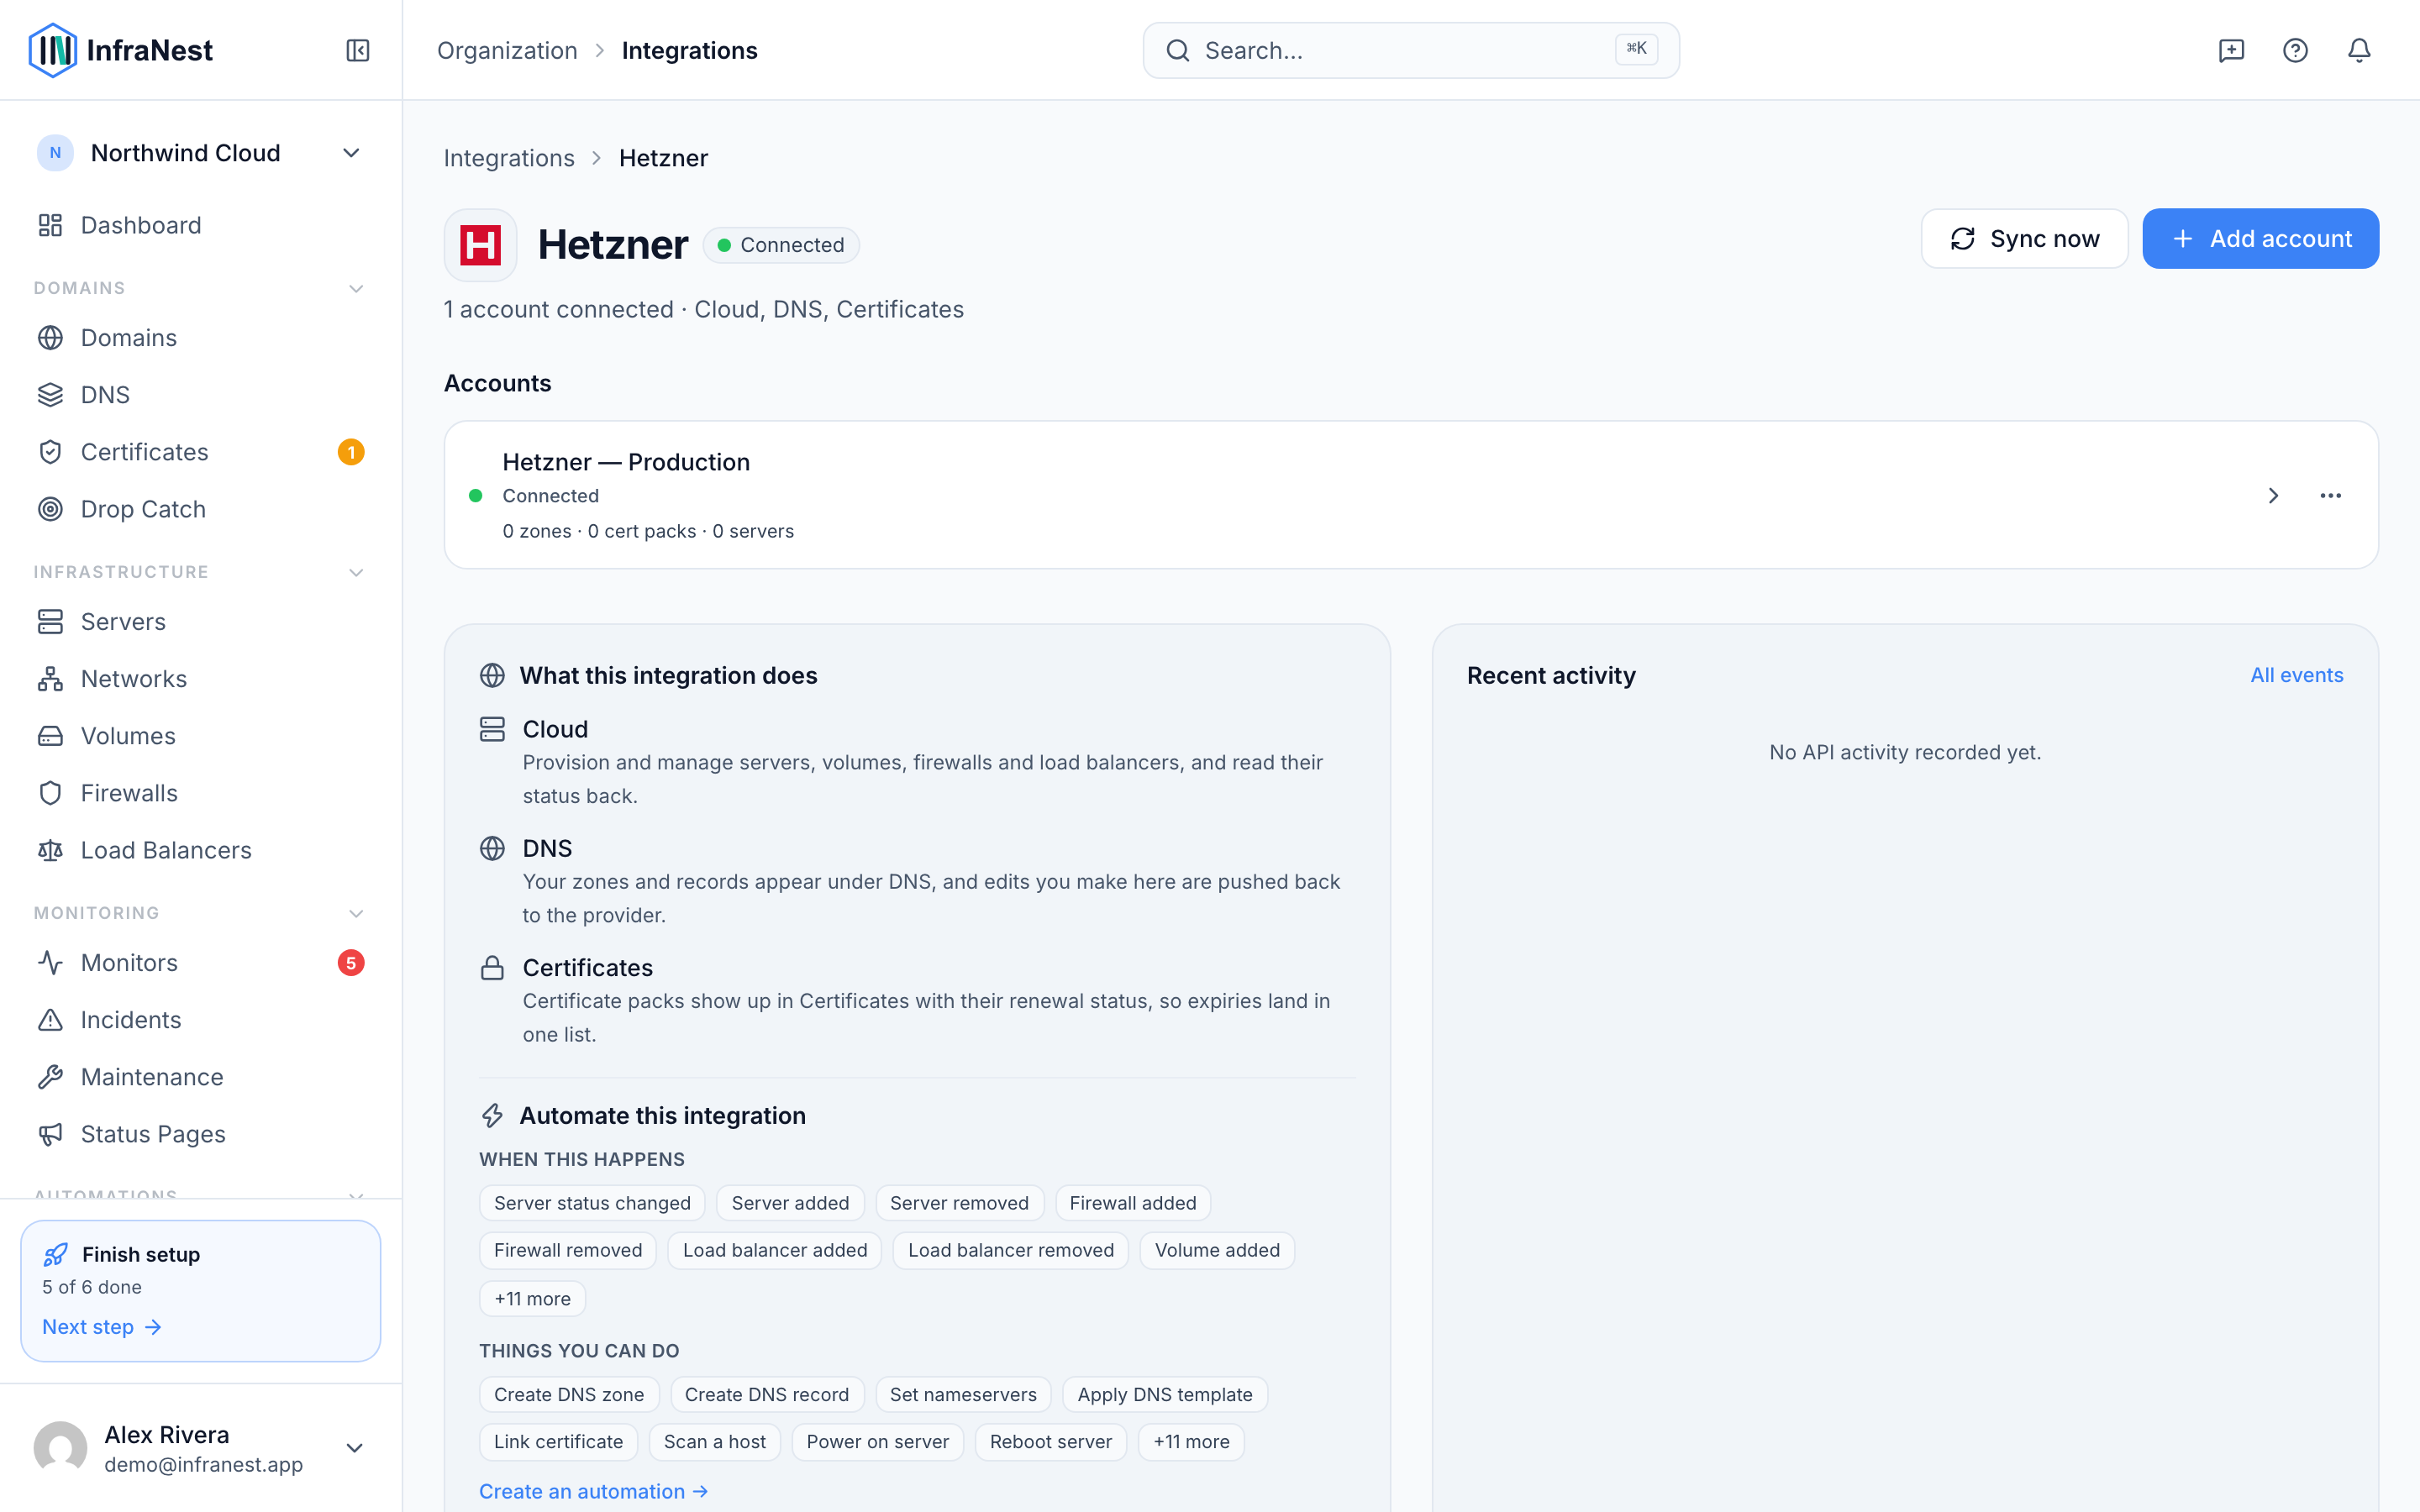Click the Certificates badge showing 1
This screenshot has width=2420, height=1512.
click(x=351, y=452)
